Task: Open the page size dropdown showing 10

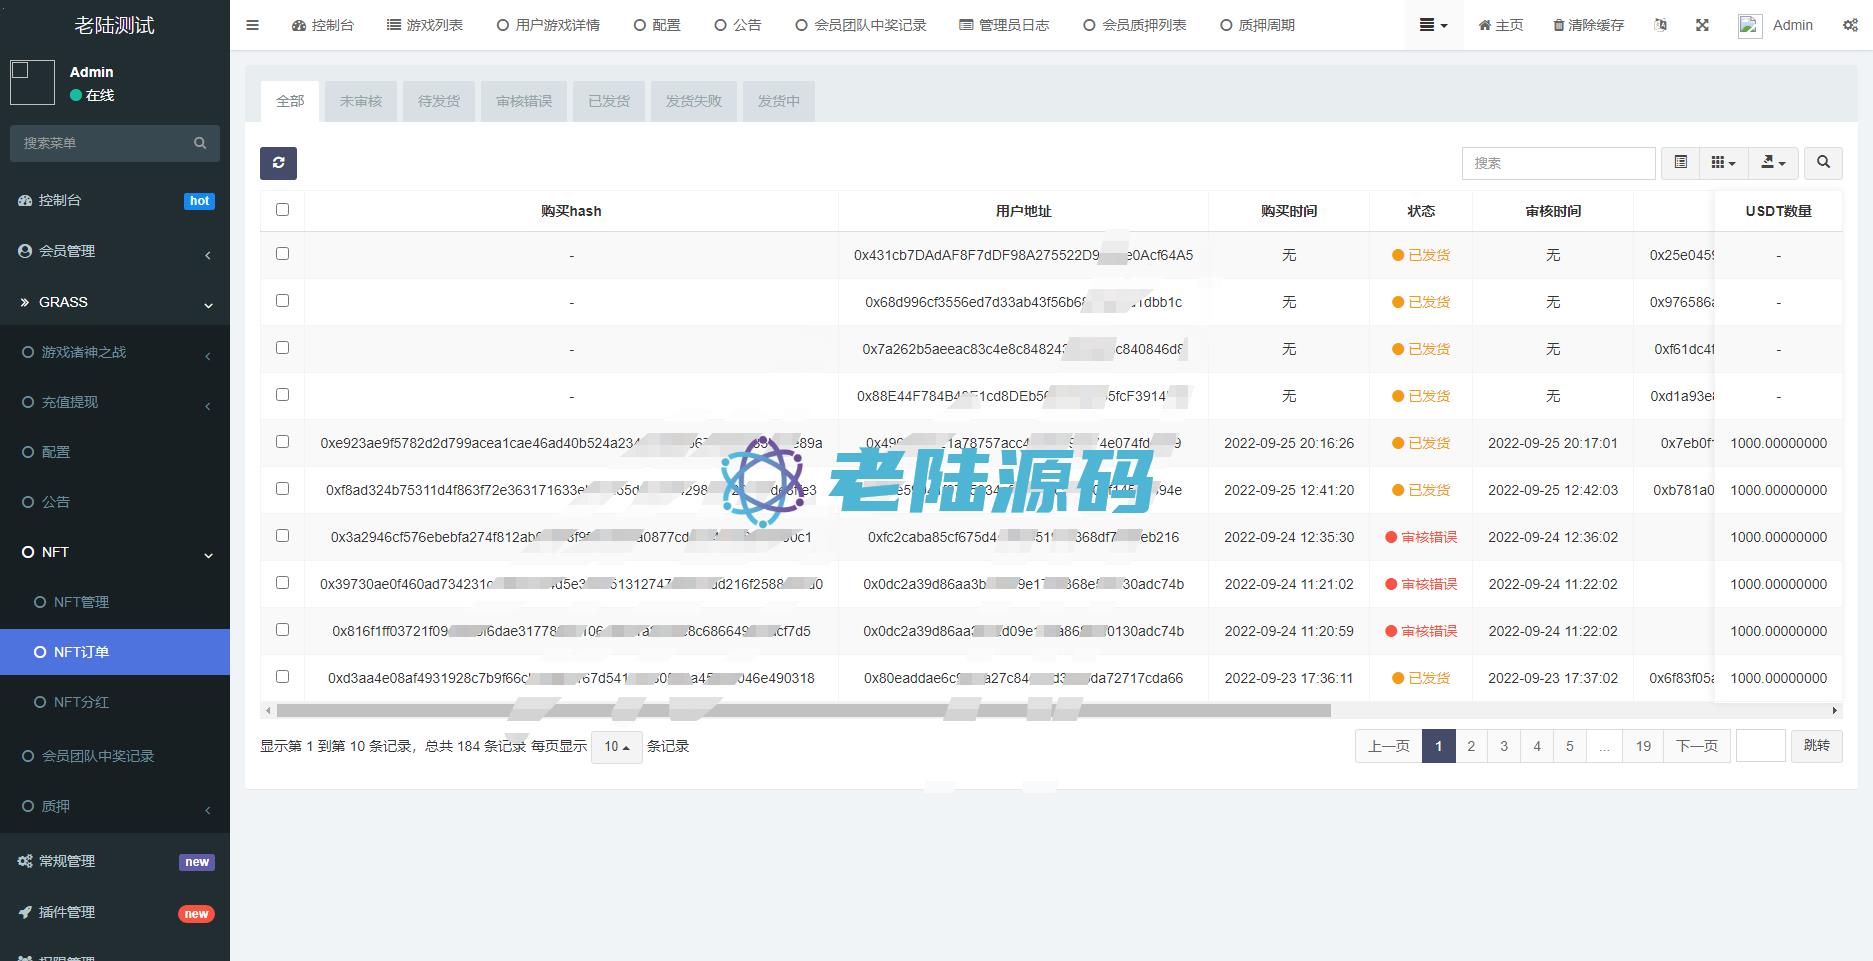Action: [x=616, y=747]
